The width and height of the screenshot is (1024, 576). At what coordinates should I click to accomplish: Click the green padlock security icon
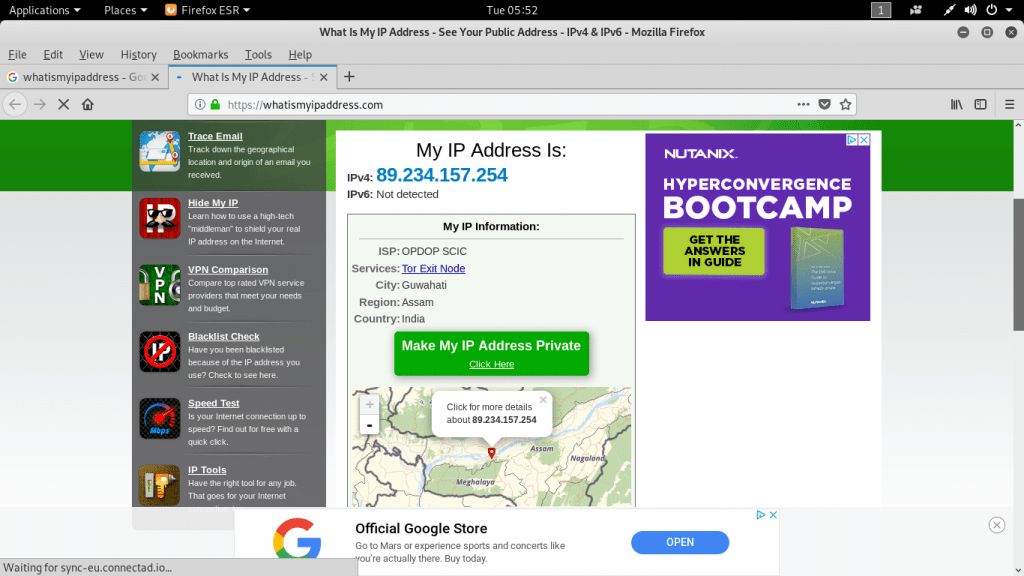[x=215, y=104]
